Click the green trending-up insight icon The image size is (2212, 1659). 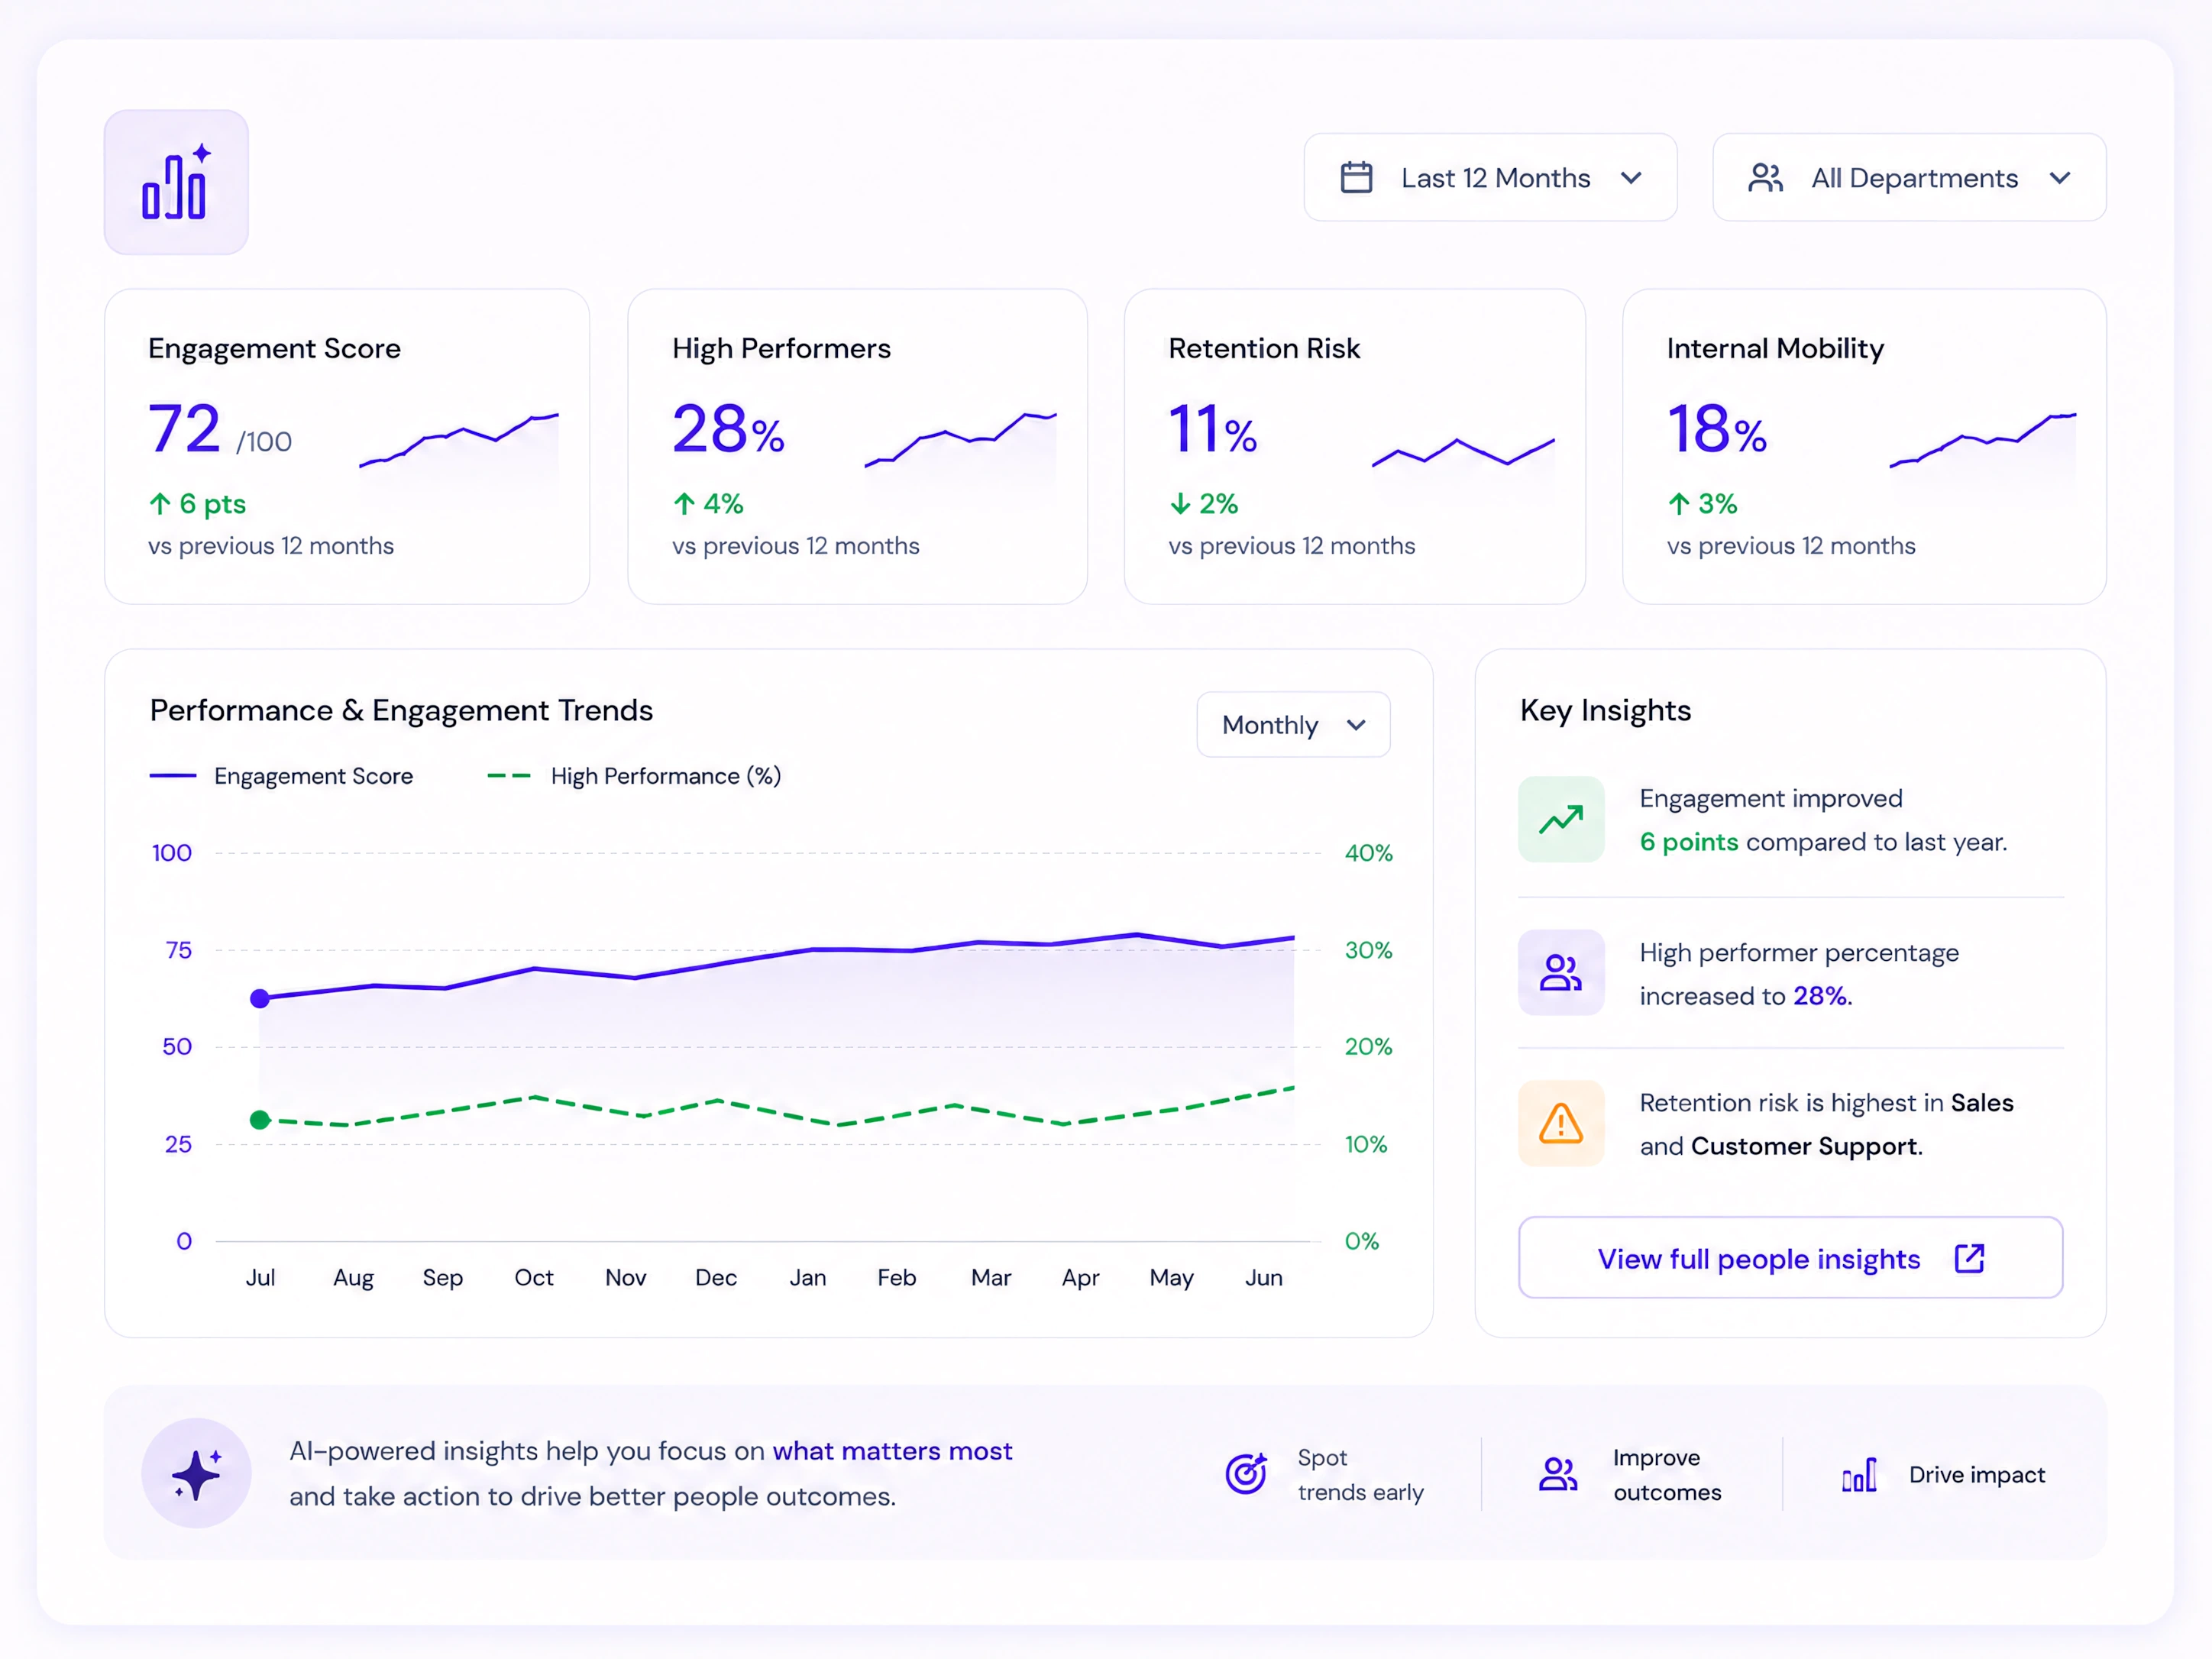click(1561, 820)
